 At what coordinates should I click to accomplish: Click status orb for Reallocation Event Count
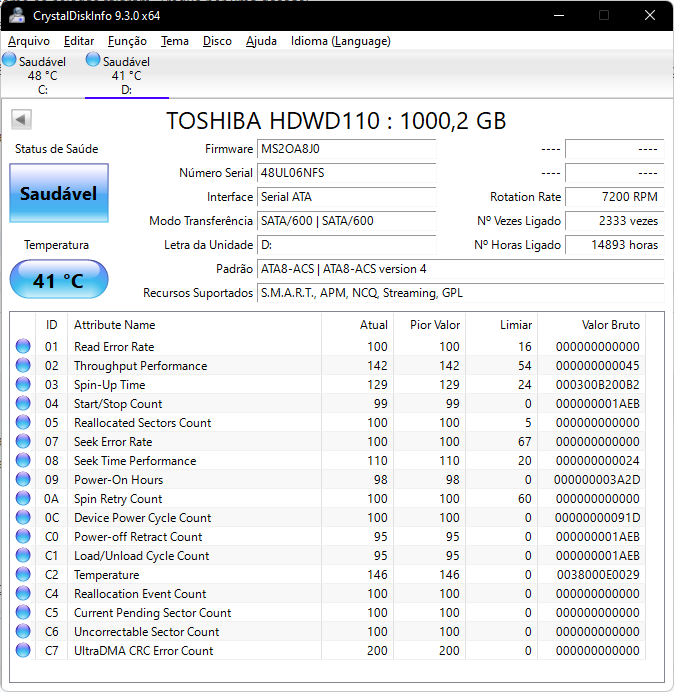(x=23, y=593)
